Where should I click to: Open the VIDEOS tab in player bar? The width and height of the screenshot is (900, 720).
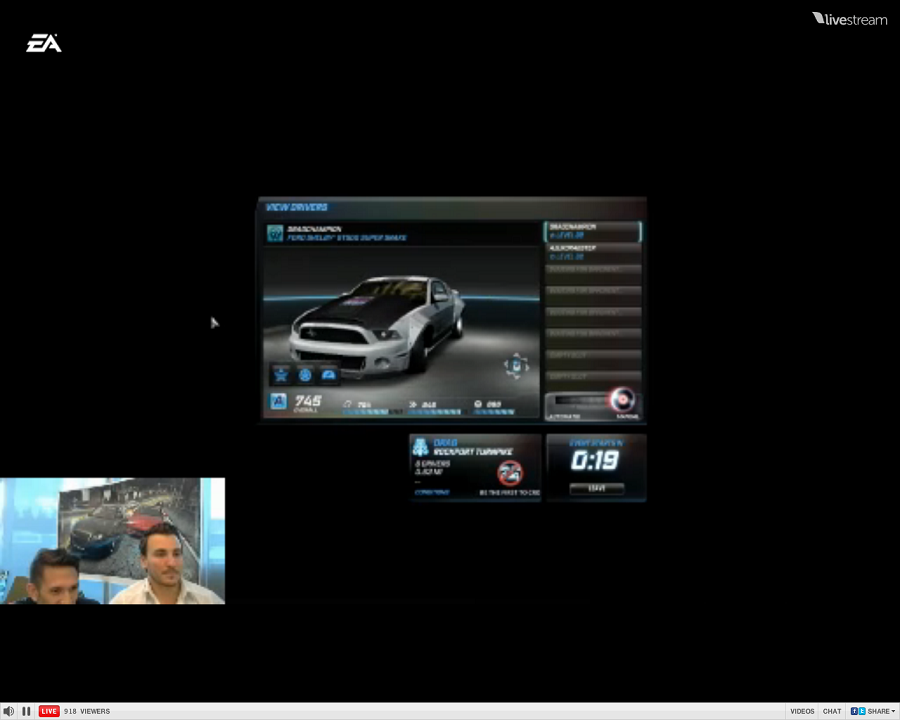point(802,711)
